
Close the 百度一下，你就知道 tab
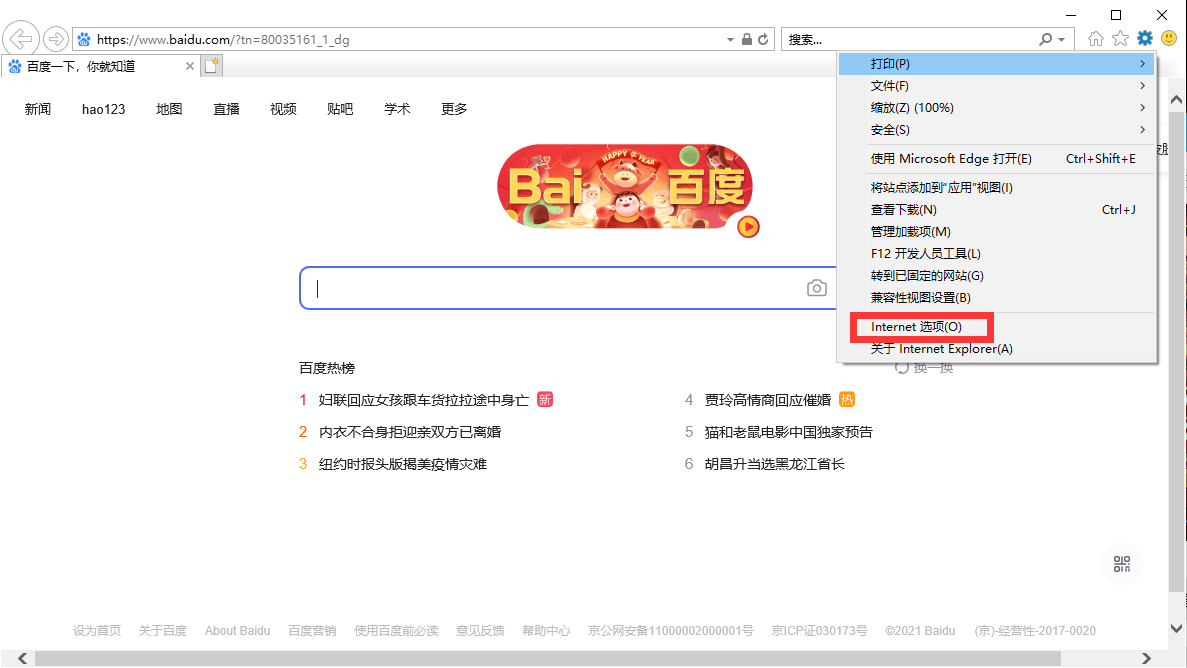[190, 66]
